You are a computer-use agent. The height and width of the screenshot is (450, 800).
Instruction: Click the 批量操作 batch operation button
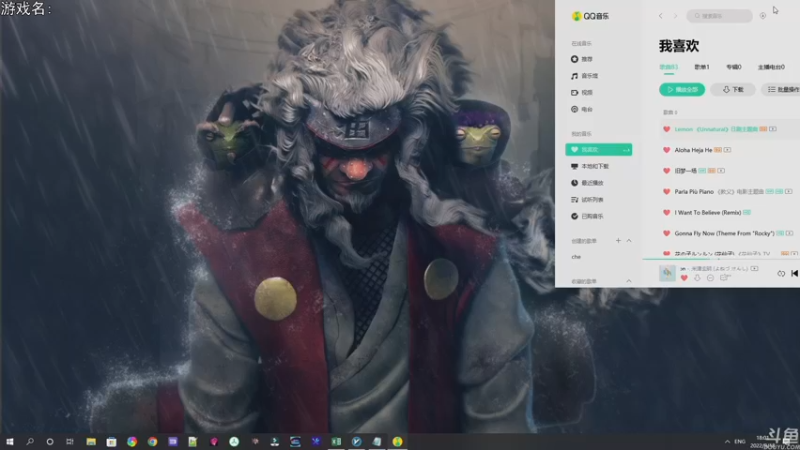pyautogui.click(x=783, y=89)
